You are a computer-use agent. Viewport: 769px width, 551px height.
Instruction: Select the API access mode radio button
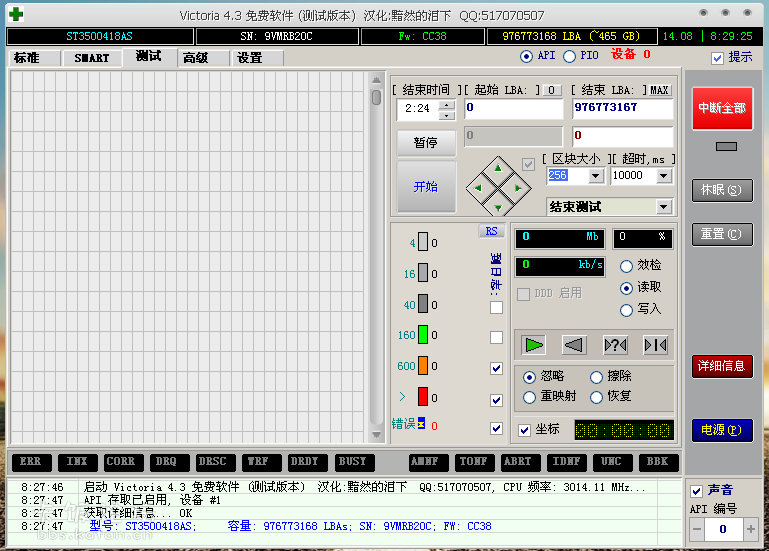pyautogui.click(x=526, y=56)
